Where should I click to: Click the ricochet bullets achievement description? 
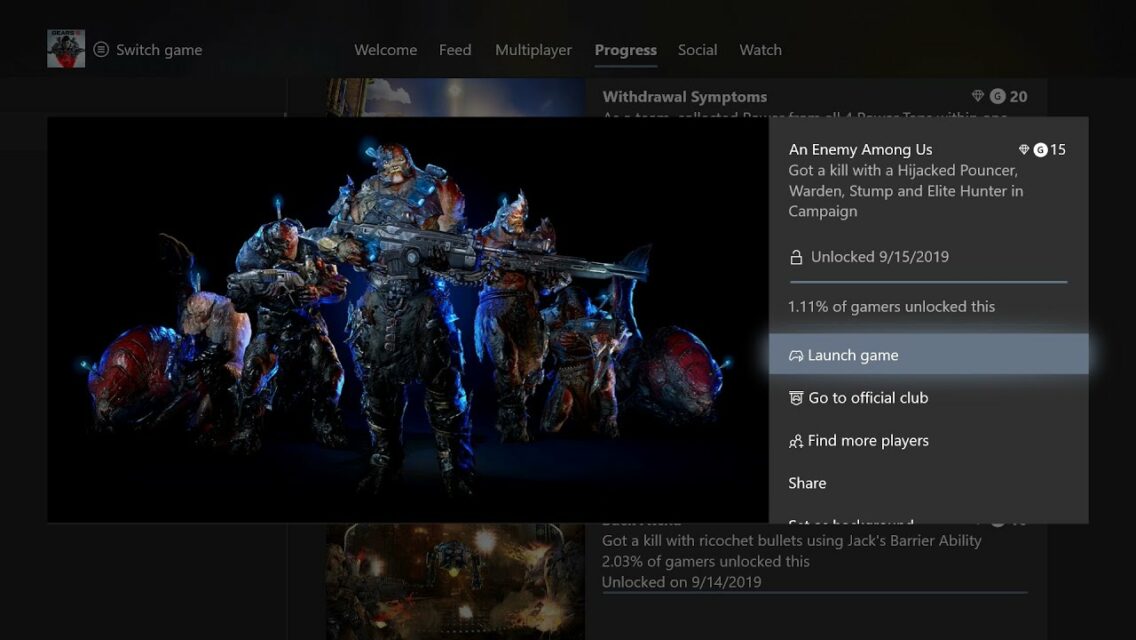(792, 541)
